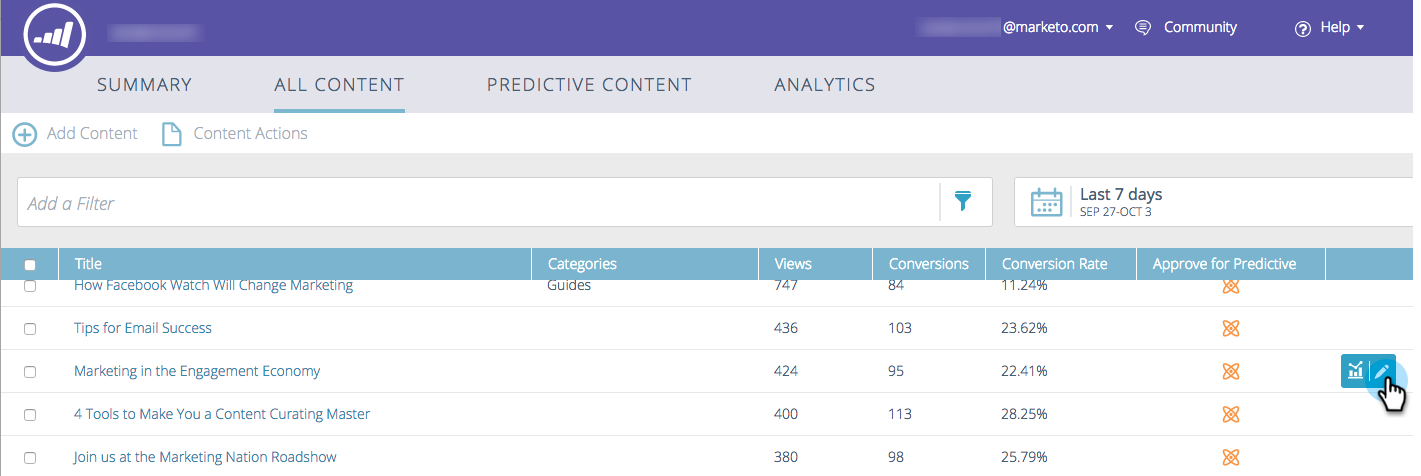
Task: Click the pencil edit icon
Action: point(1383,371)
